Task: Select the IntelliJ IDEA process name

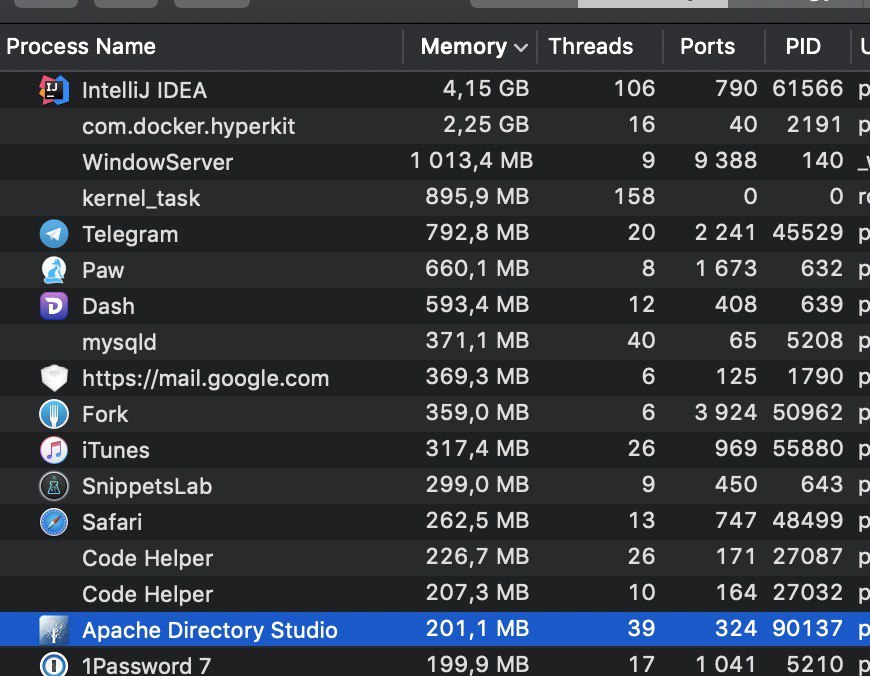Action: click(144, 90)
